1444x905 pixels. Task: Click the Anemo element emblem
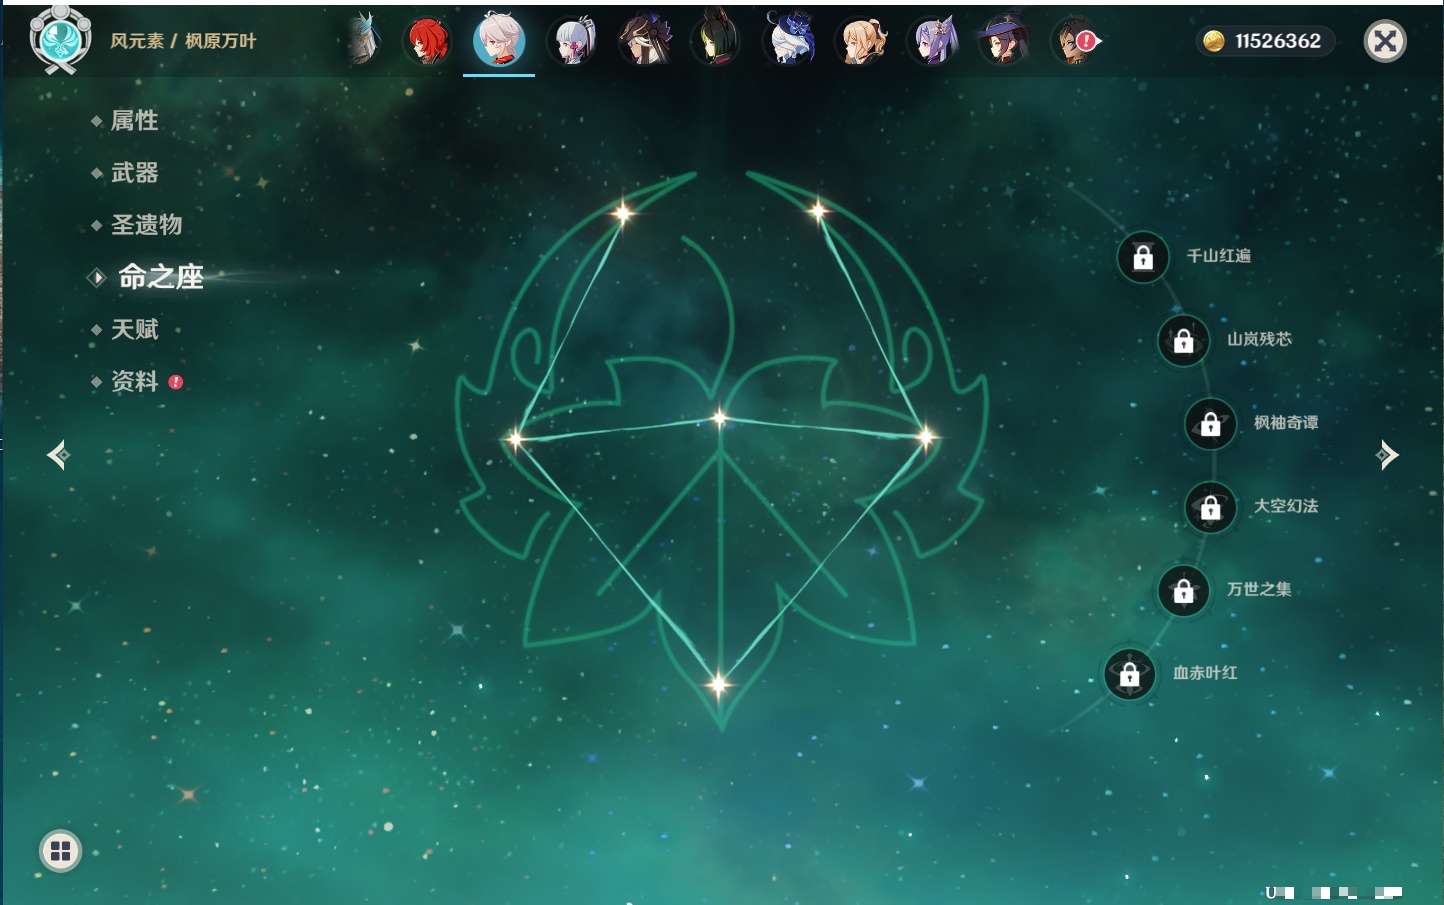(x=61, y=40)
